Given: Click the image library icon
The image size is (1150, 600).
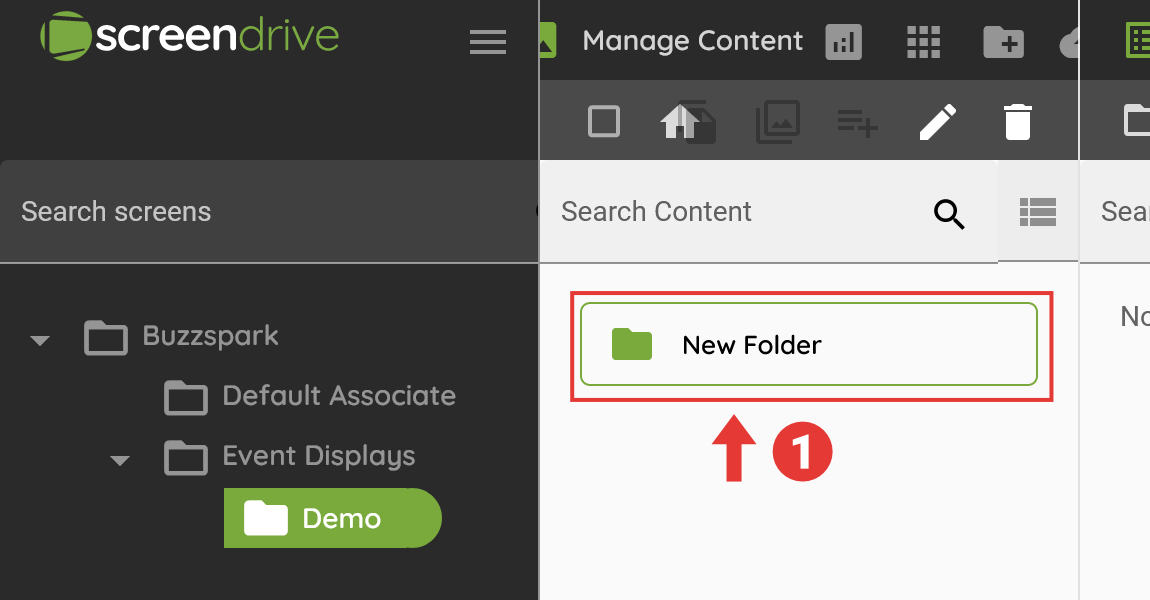Looking at the screenshot, I should pyautogui.click(x=777, y=122).
